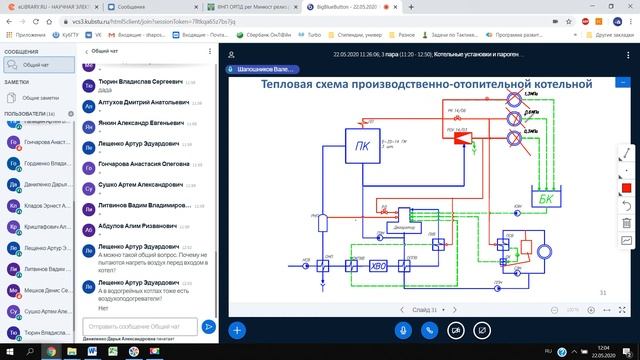Screen dimensions: 640x360
Task: Open a new browser tab
Action: tap(411, 7)
